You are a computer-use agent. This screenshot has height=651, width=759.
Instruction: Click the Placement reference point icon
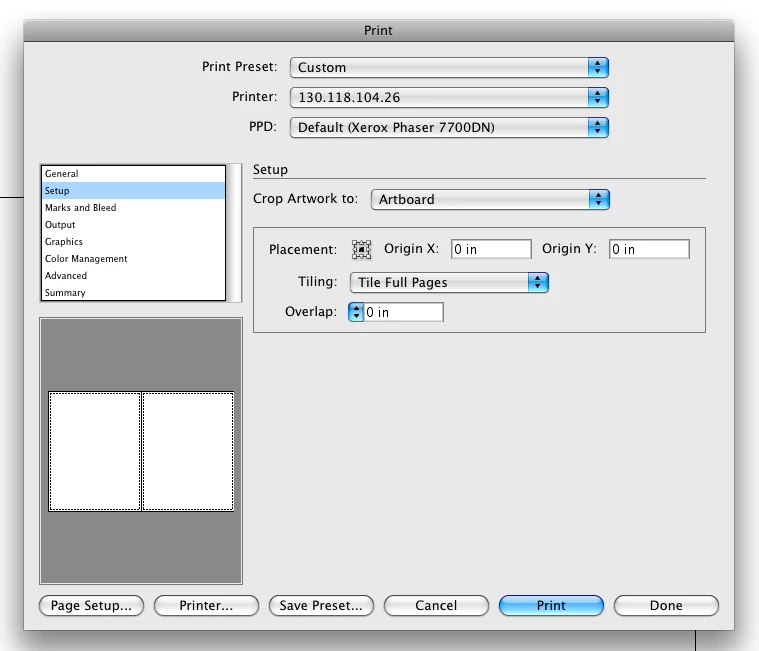click(x=361, y=249)
